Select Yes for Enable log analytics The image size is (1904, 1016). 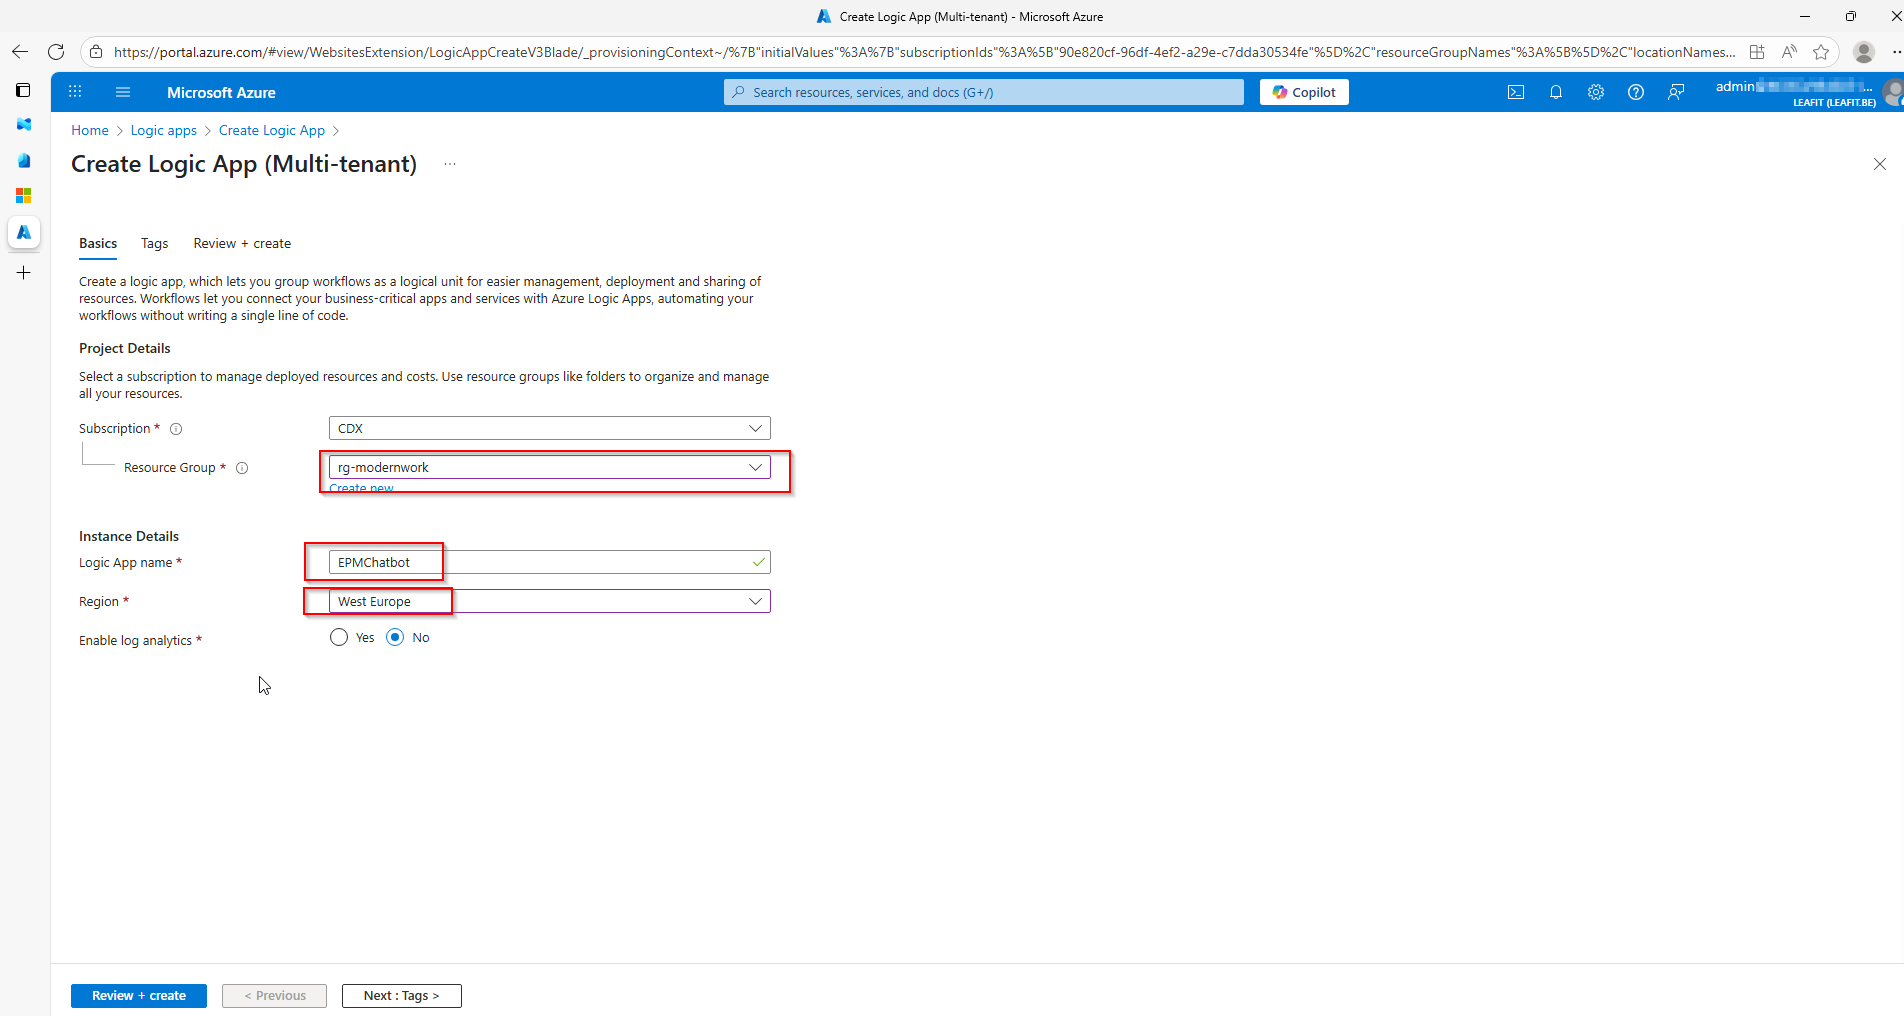339,637
